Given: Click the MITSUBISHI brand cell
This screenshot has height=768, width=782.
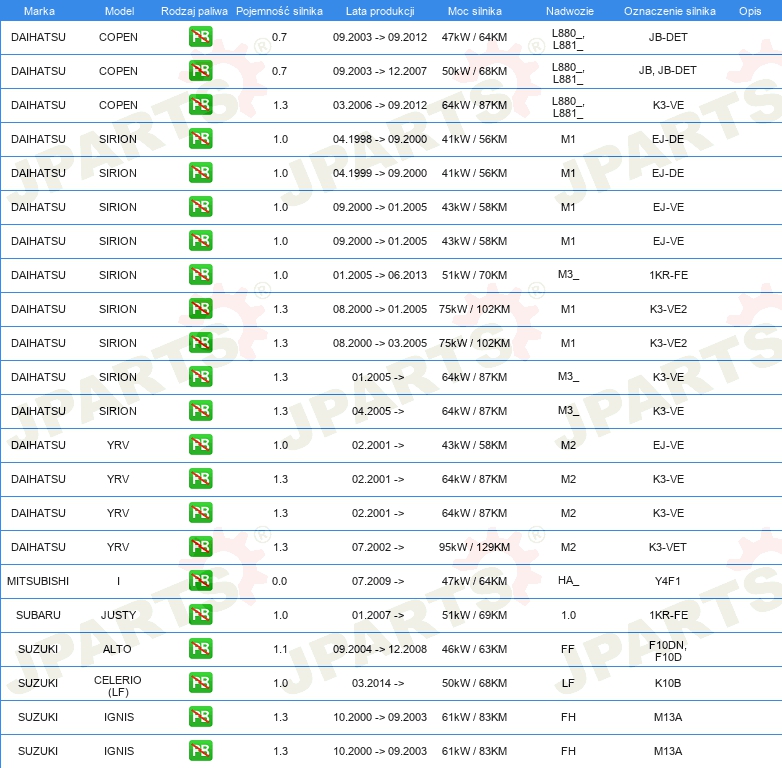Looking at the screenshot, I should [x=38, y=581].
